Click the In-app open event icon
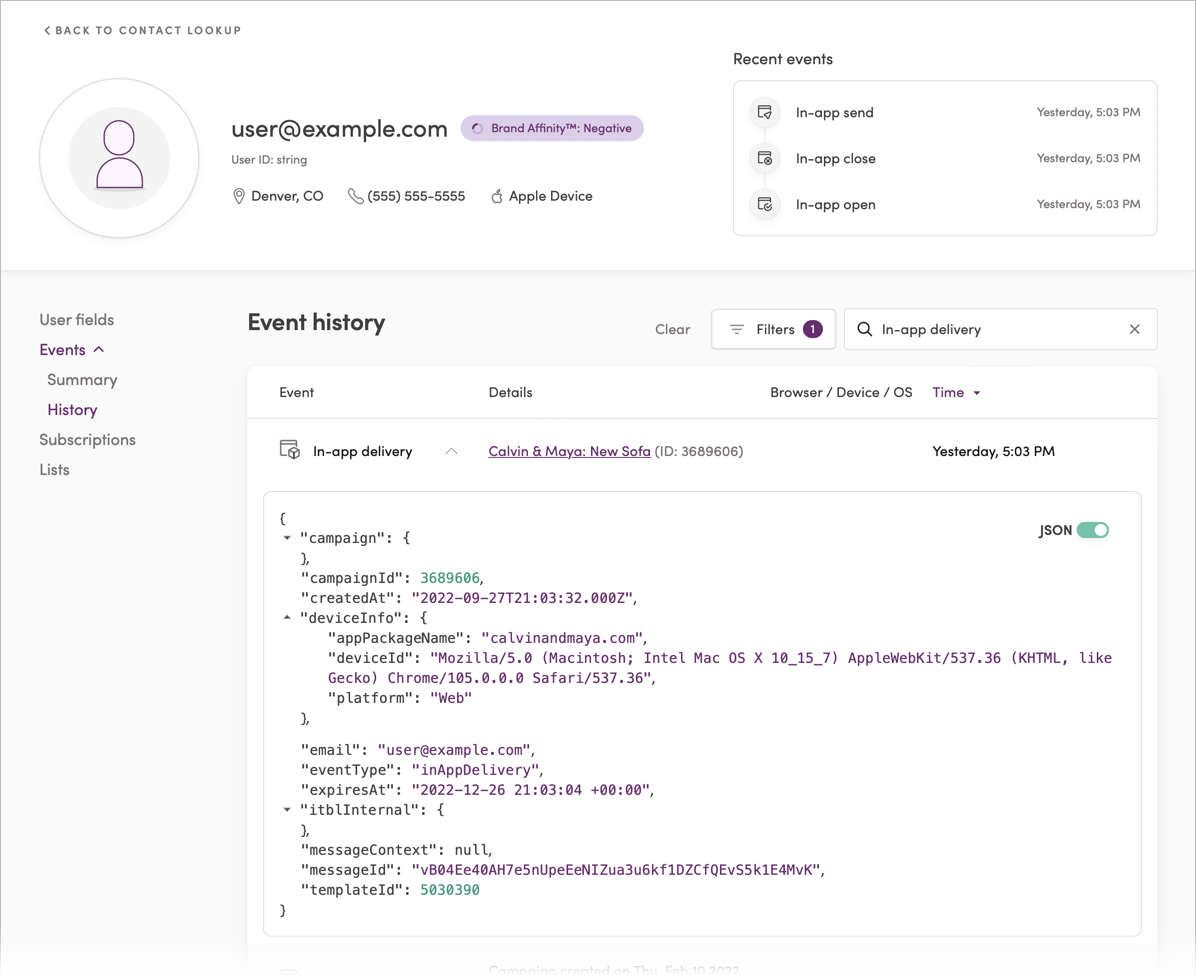The height and width of the screenshot is (976, 1196). click(764, 204)
